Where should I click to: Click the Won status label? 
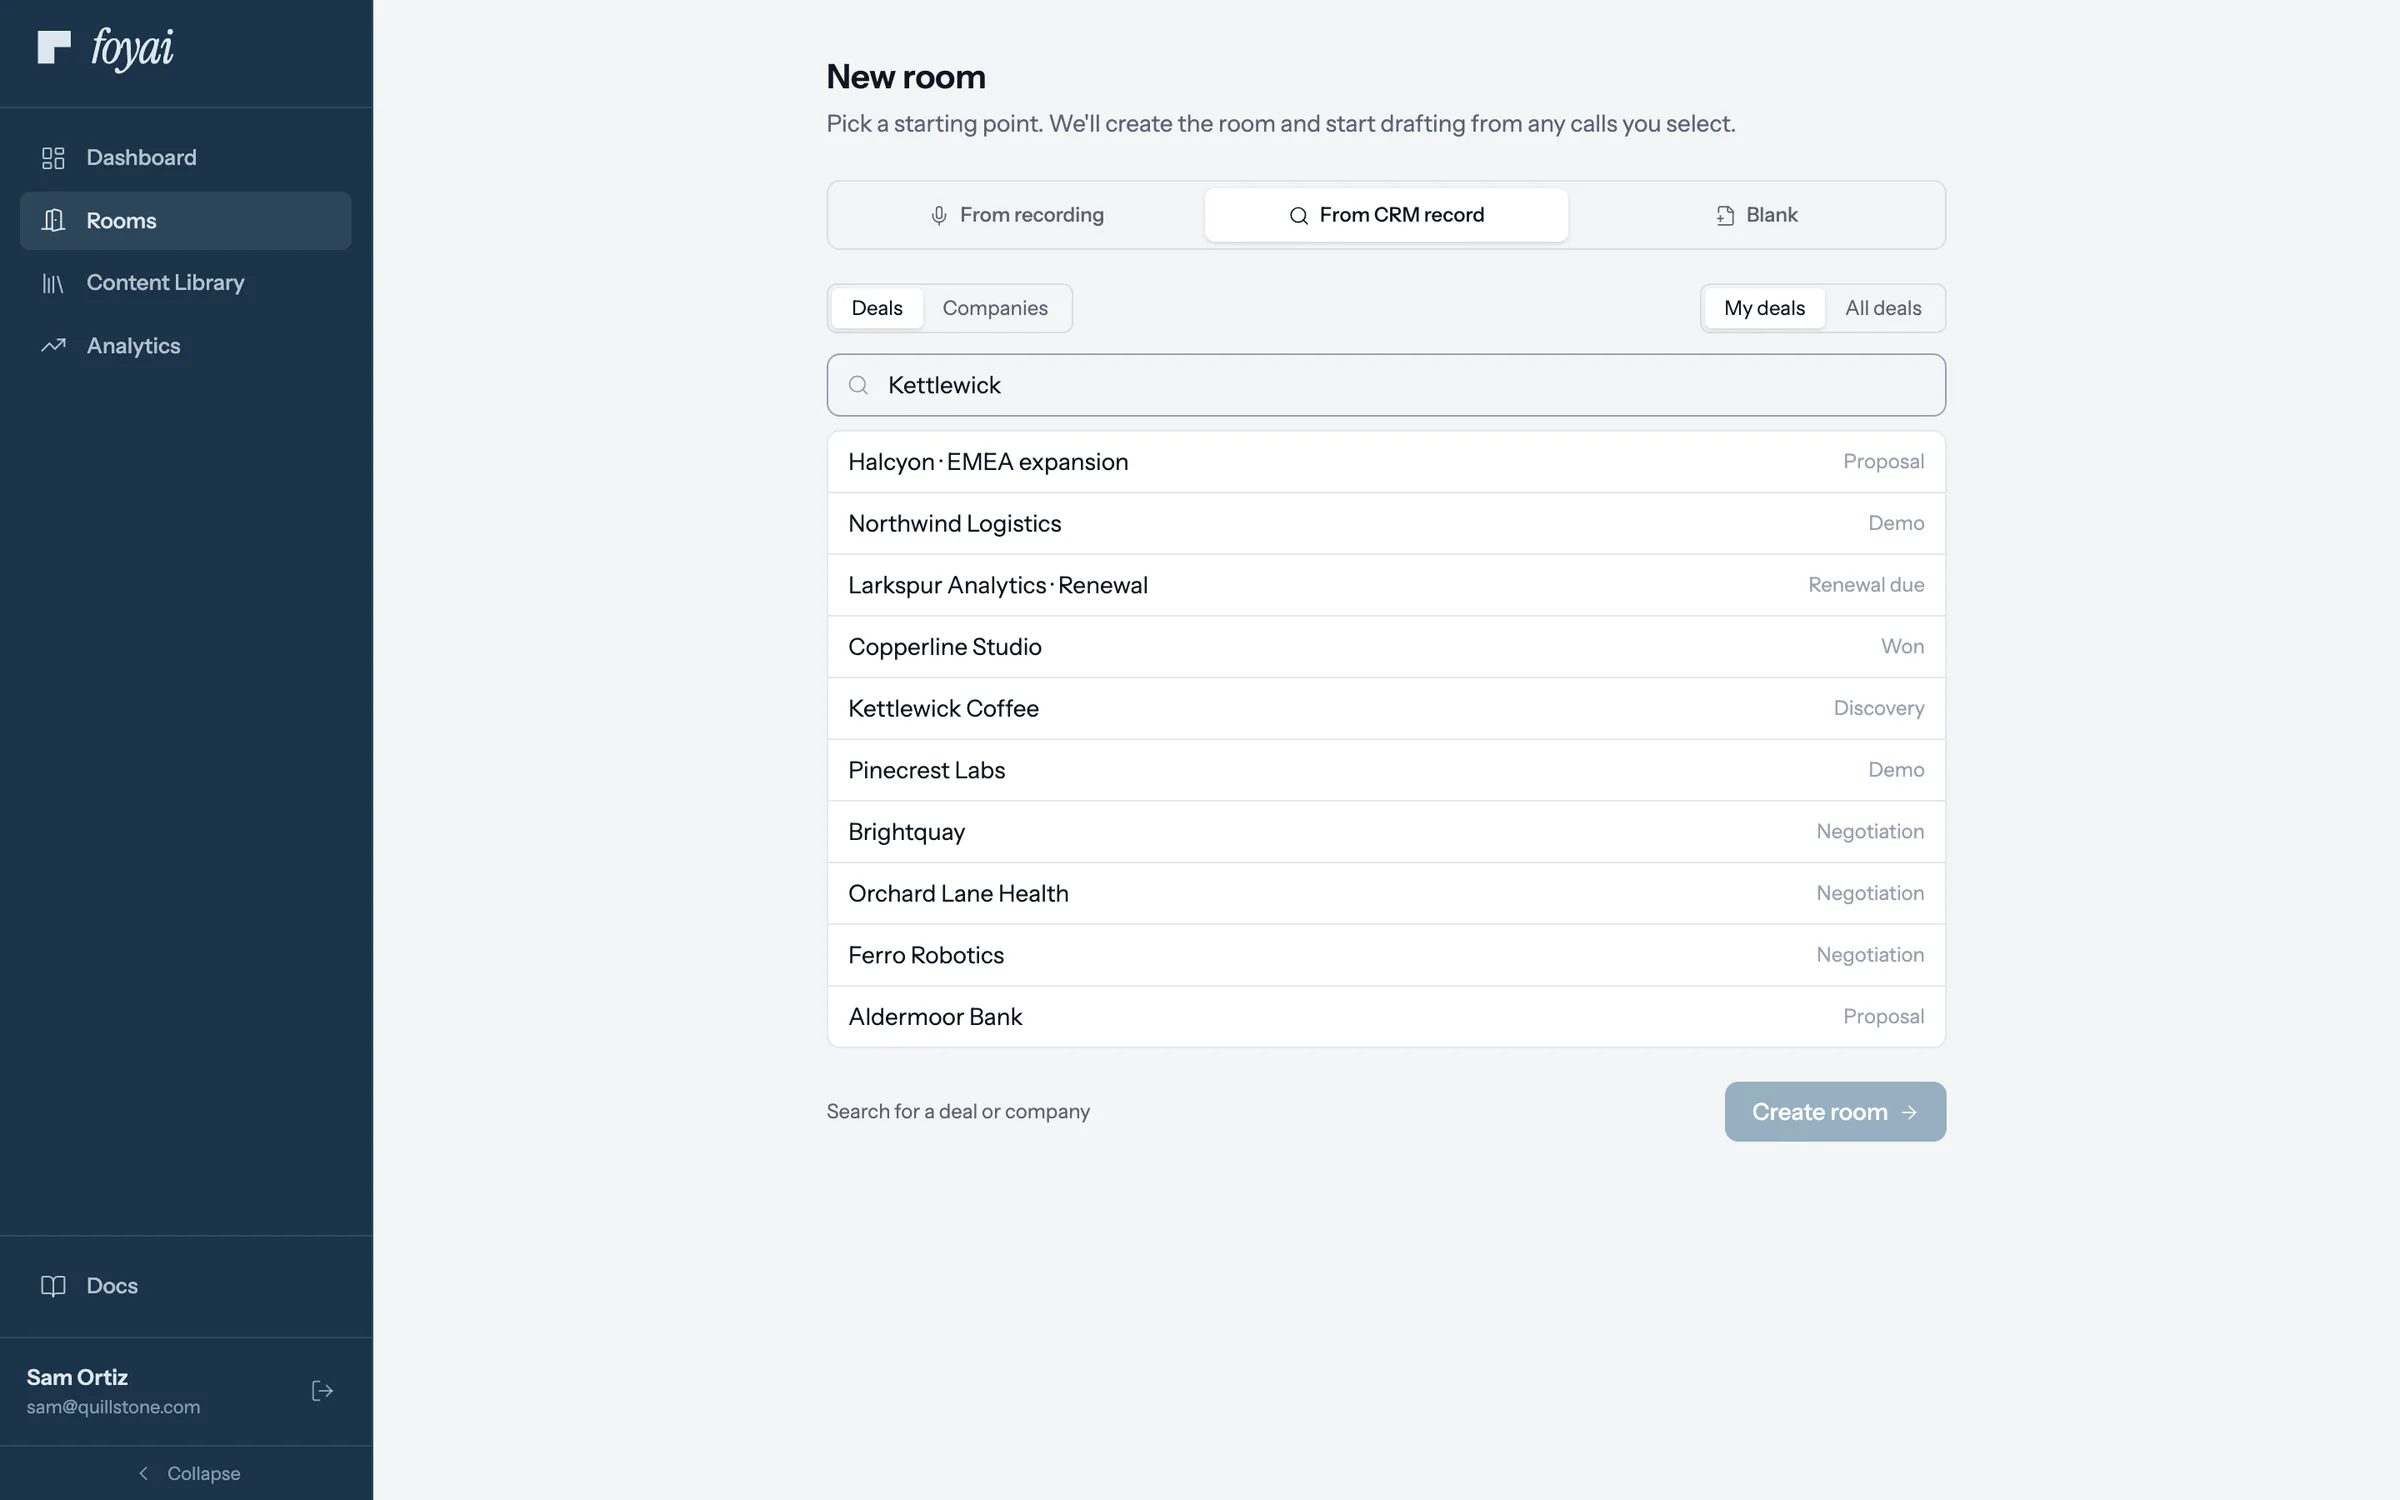(x=1902, y=647)
